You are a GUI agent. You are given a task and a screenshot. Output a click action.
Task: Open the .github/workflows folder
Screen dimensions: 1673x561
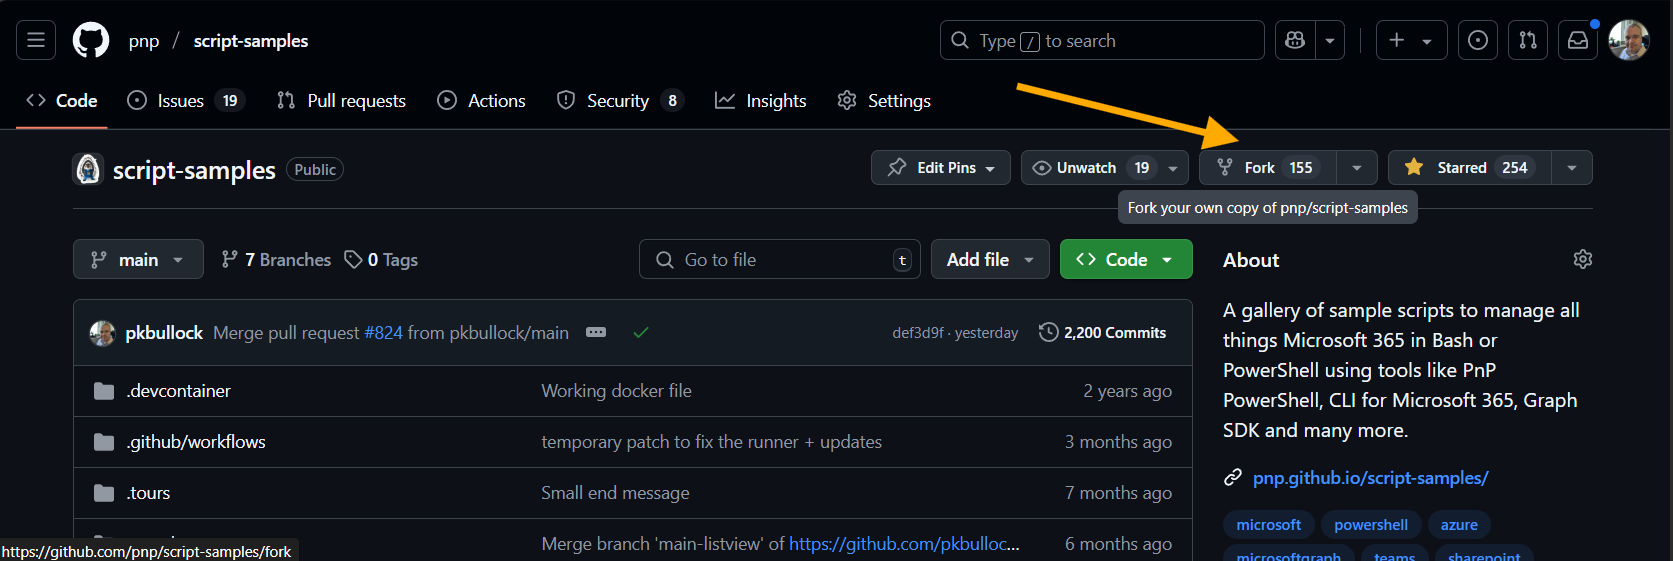click(196, 442)
